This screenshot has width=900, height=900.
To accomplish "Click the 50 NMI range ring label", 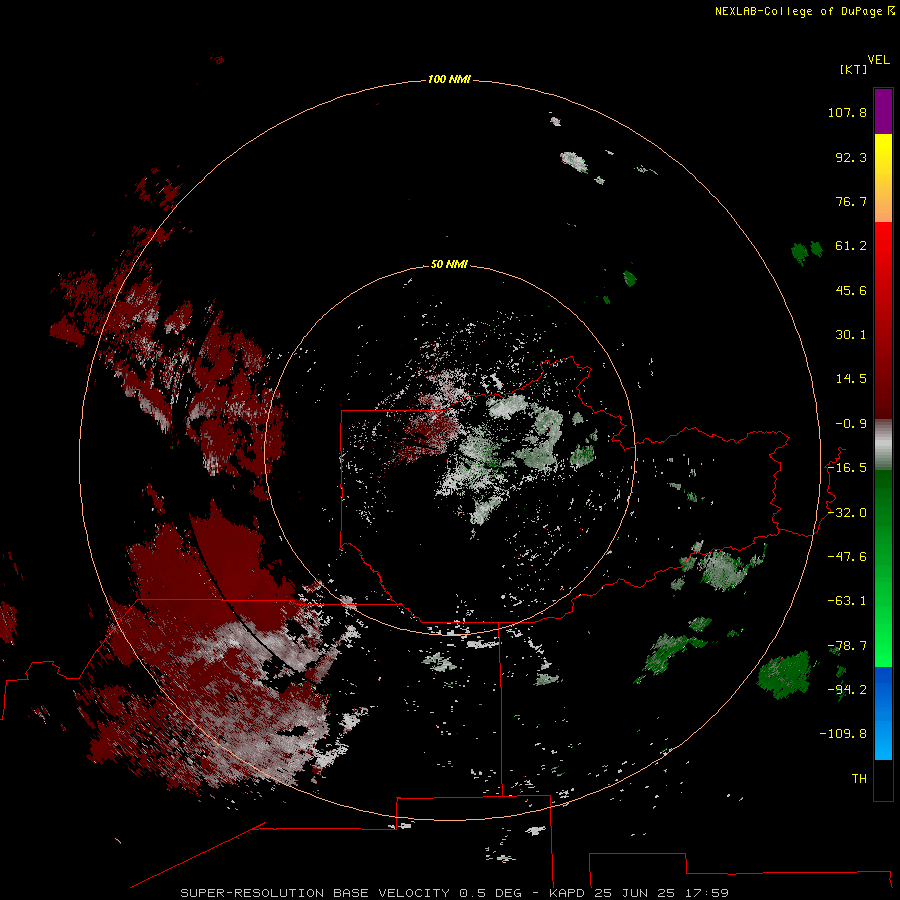I will click(x=449, y=264).
